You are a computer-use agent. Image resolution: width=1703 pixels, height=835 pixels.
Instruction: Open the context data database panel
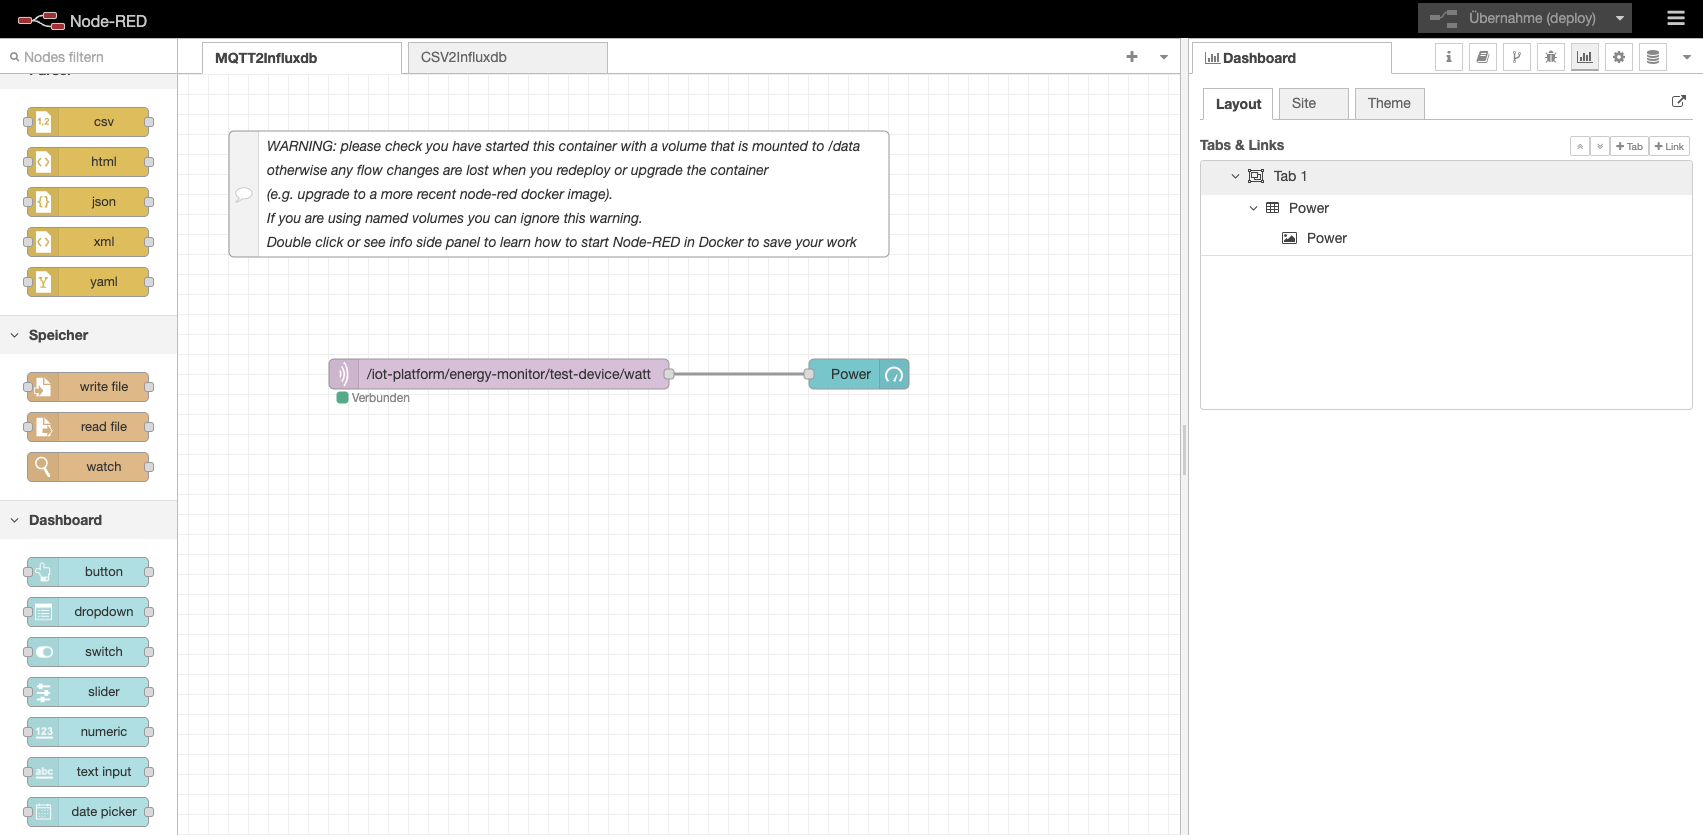pos(1652,57)
